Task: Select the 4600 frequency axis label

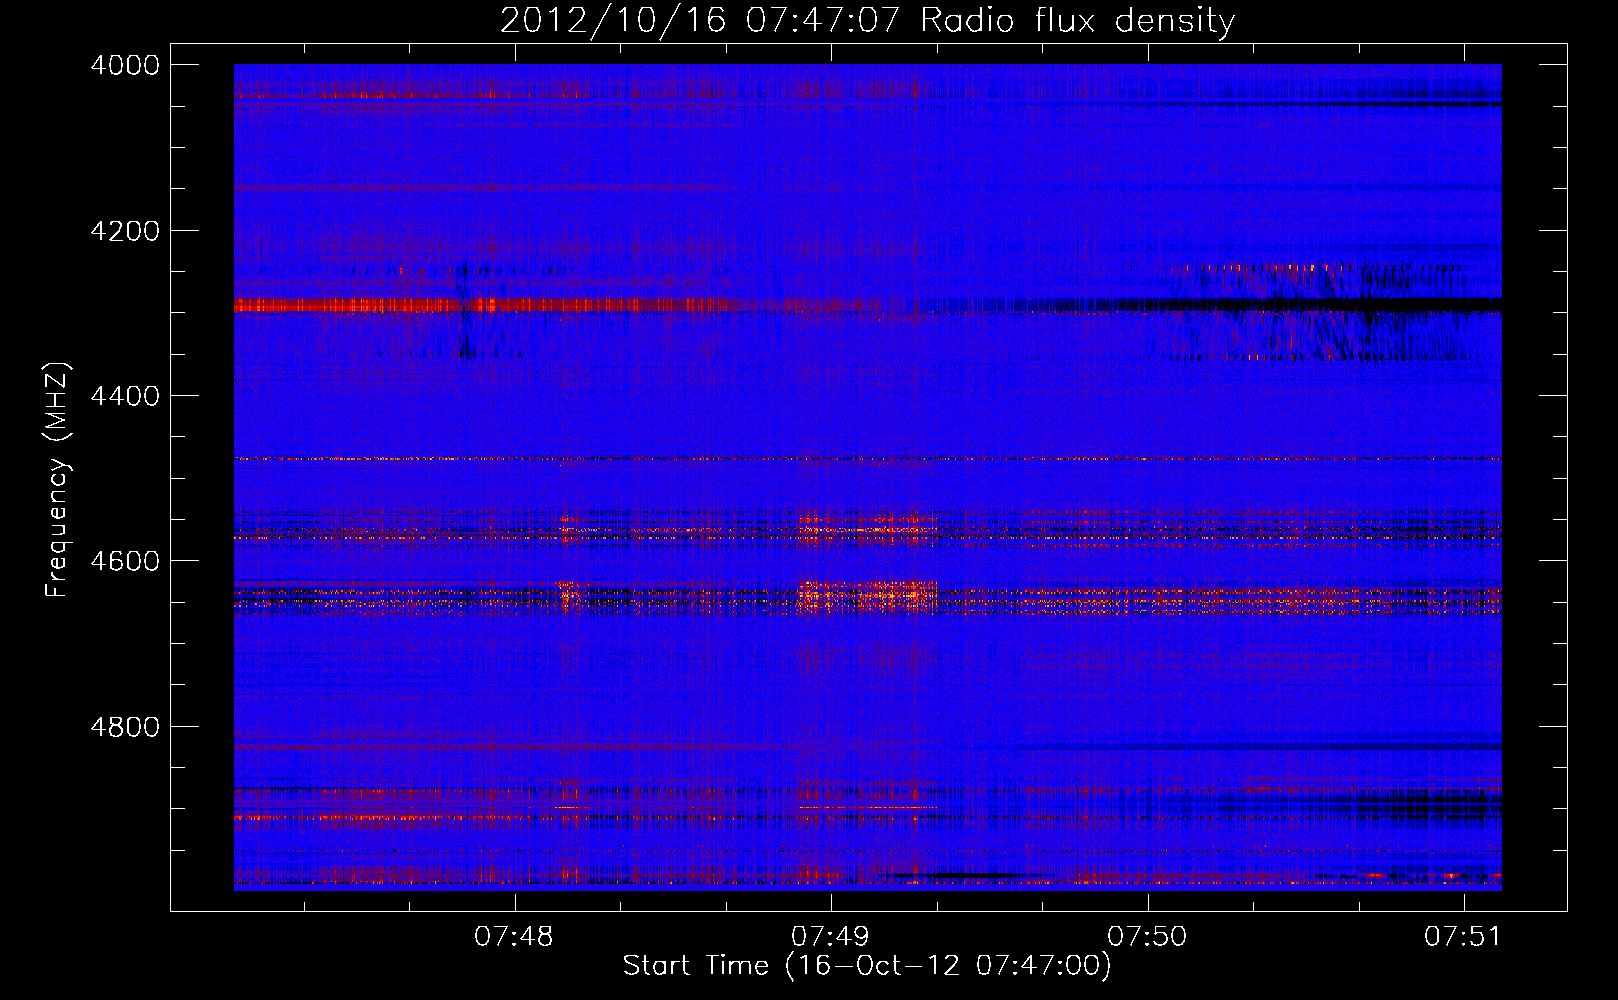Action: coord(125,561)
